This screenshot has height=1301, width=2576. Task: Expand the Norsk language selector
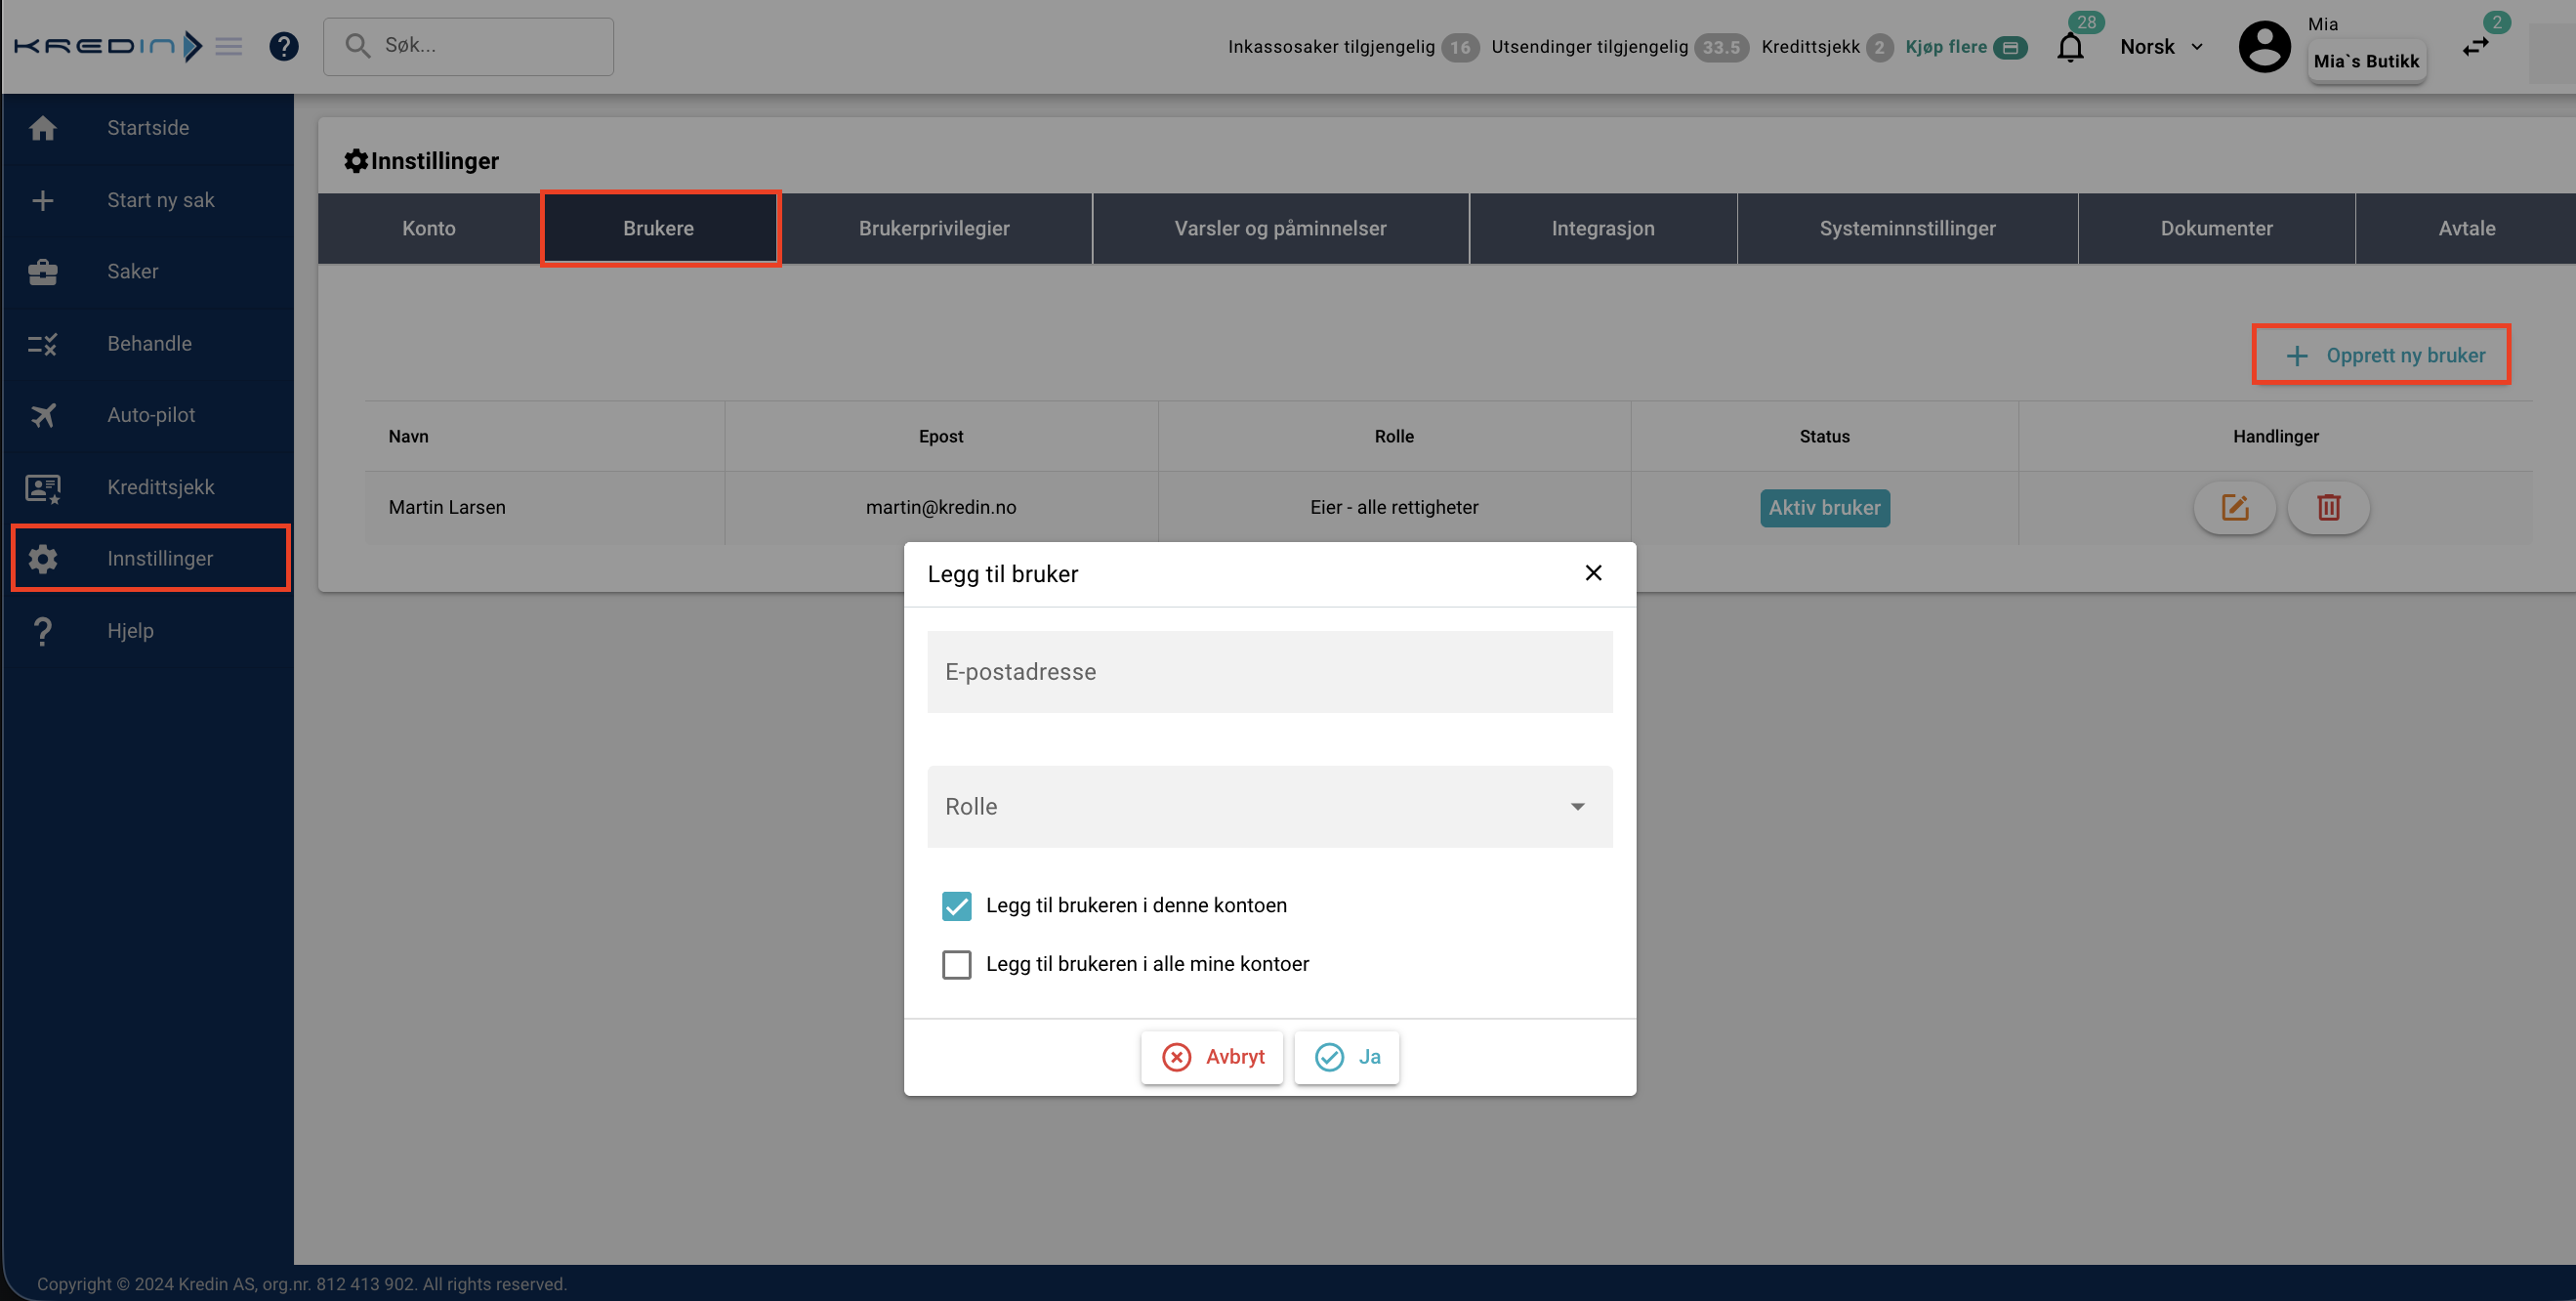click(2161, 47)
